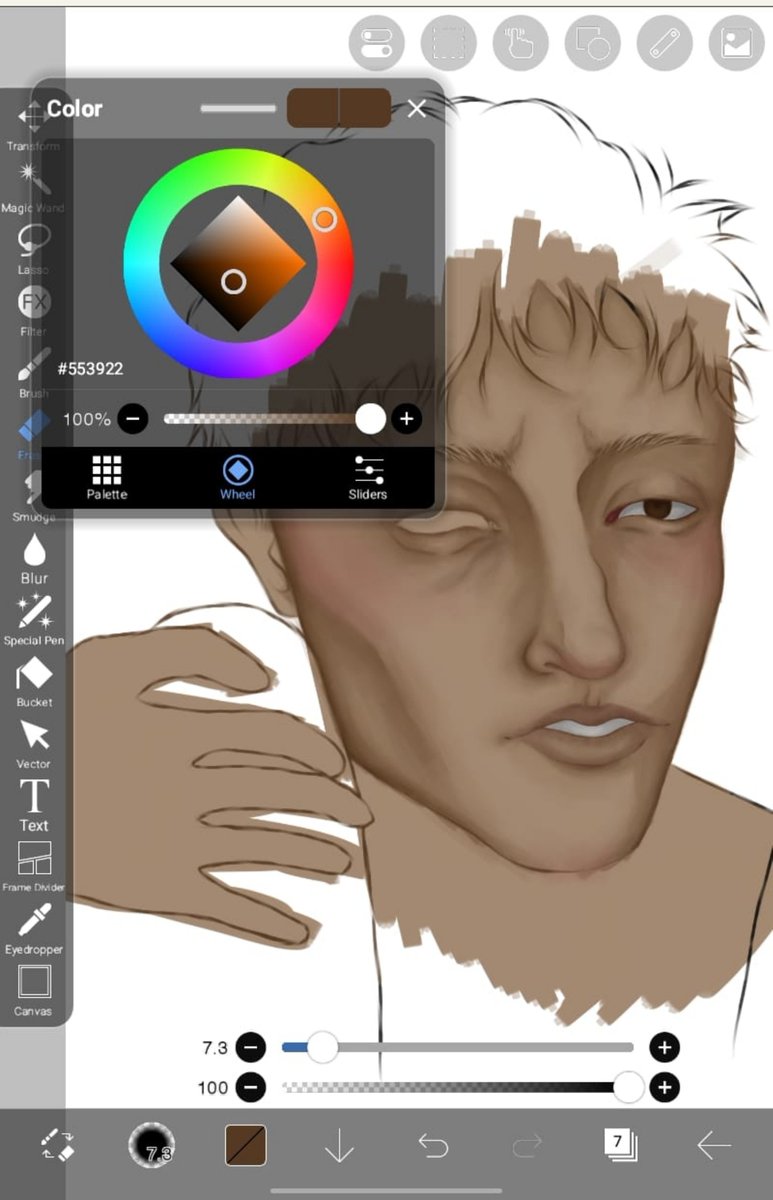Image resolution: width=773 pixels, height=1200 pixels.
Task: Undo the last stroke
Action: pos(433,1145)
